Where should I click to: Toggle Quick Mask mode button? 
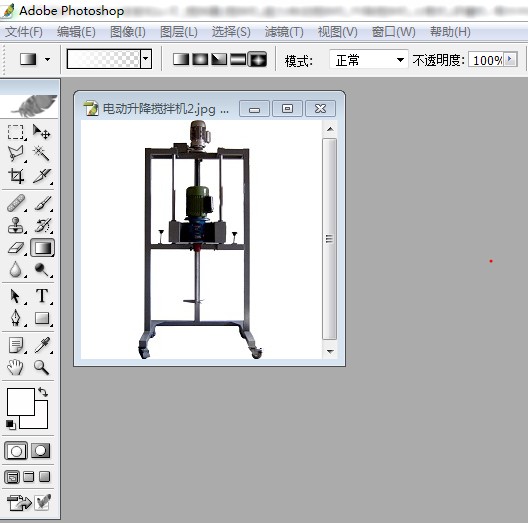tap(40, 451)
